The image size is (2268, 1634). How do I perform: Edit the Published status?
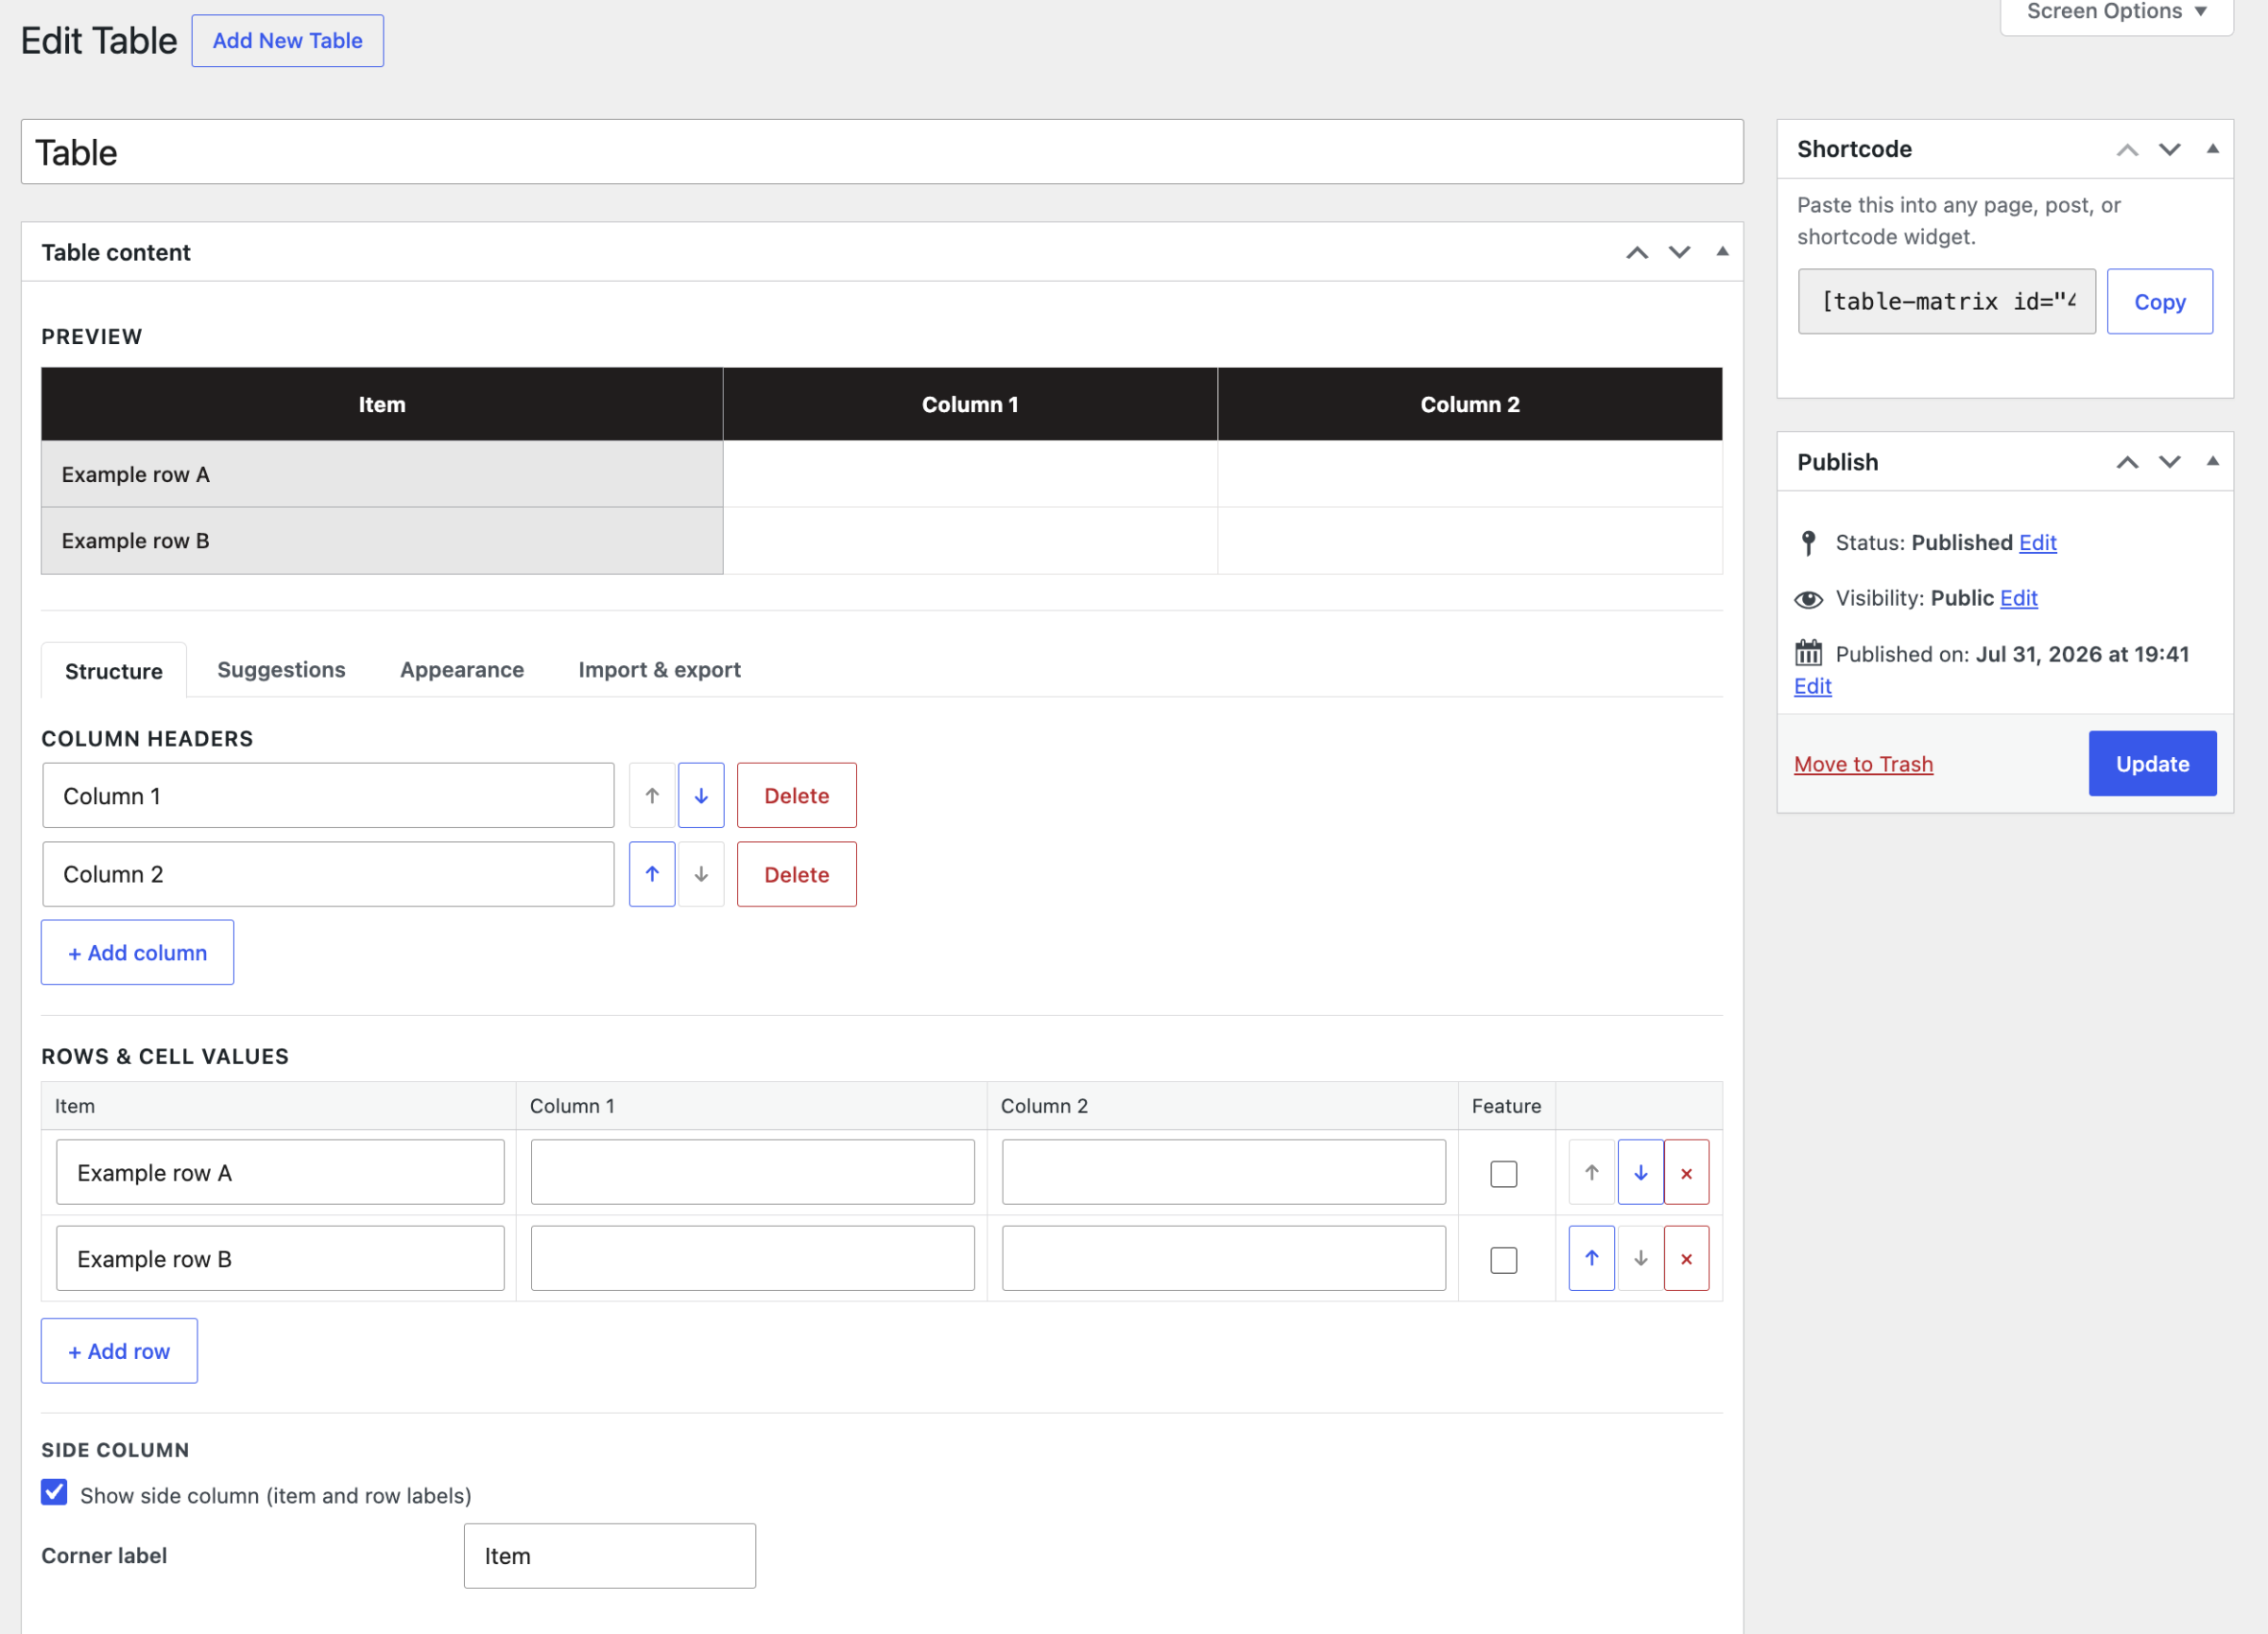click(2037, 542)
